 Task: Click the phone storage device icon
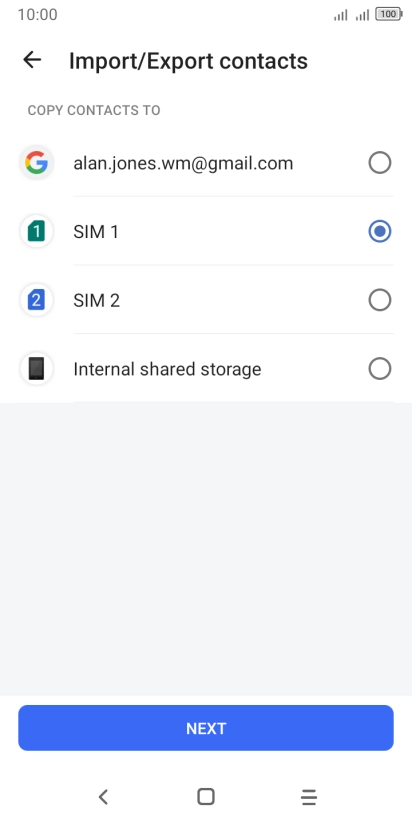pyautogui.click(x=36, y=368)
